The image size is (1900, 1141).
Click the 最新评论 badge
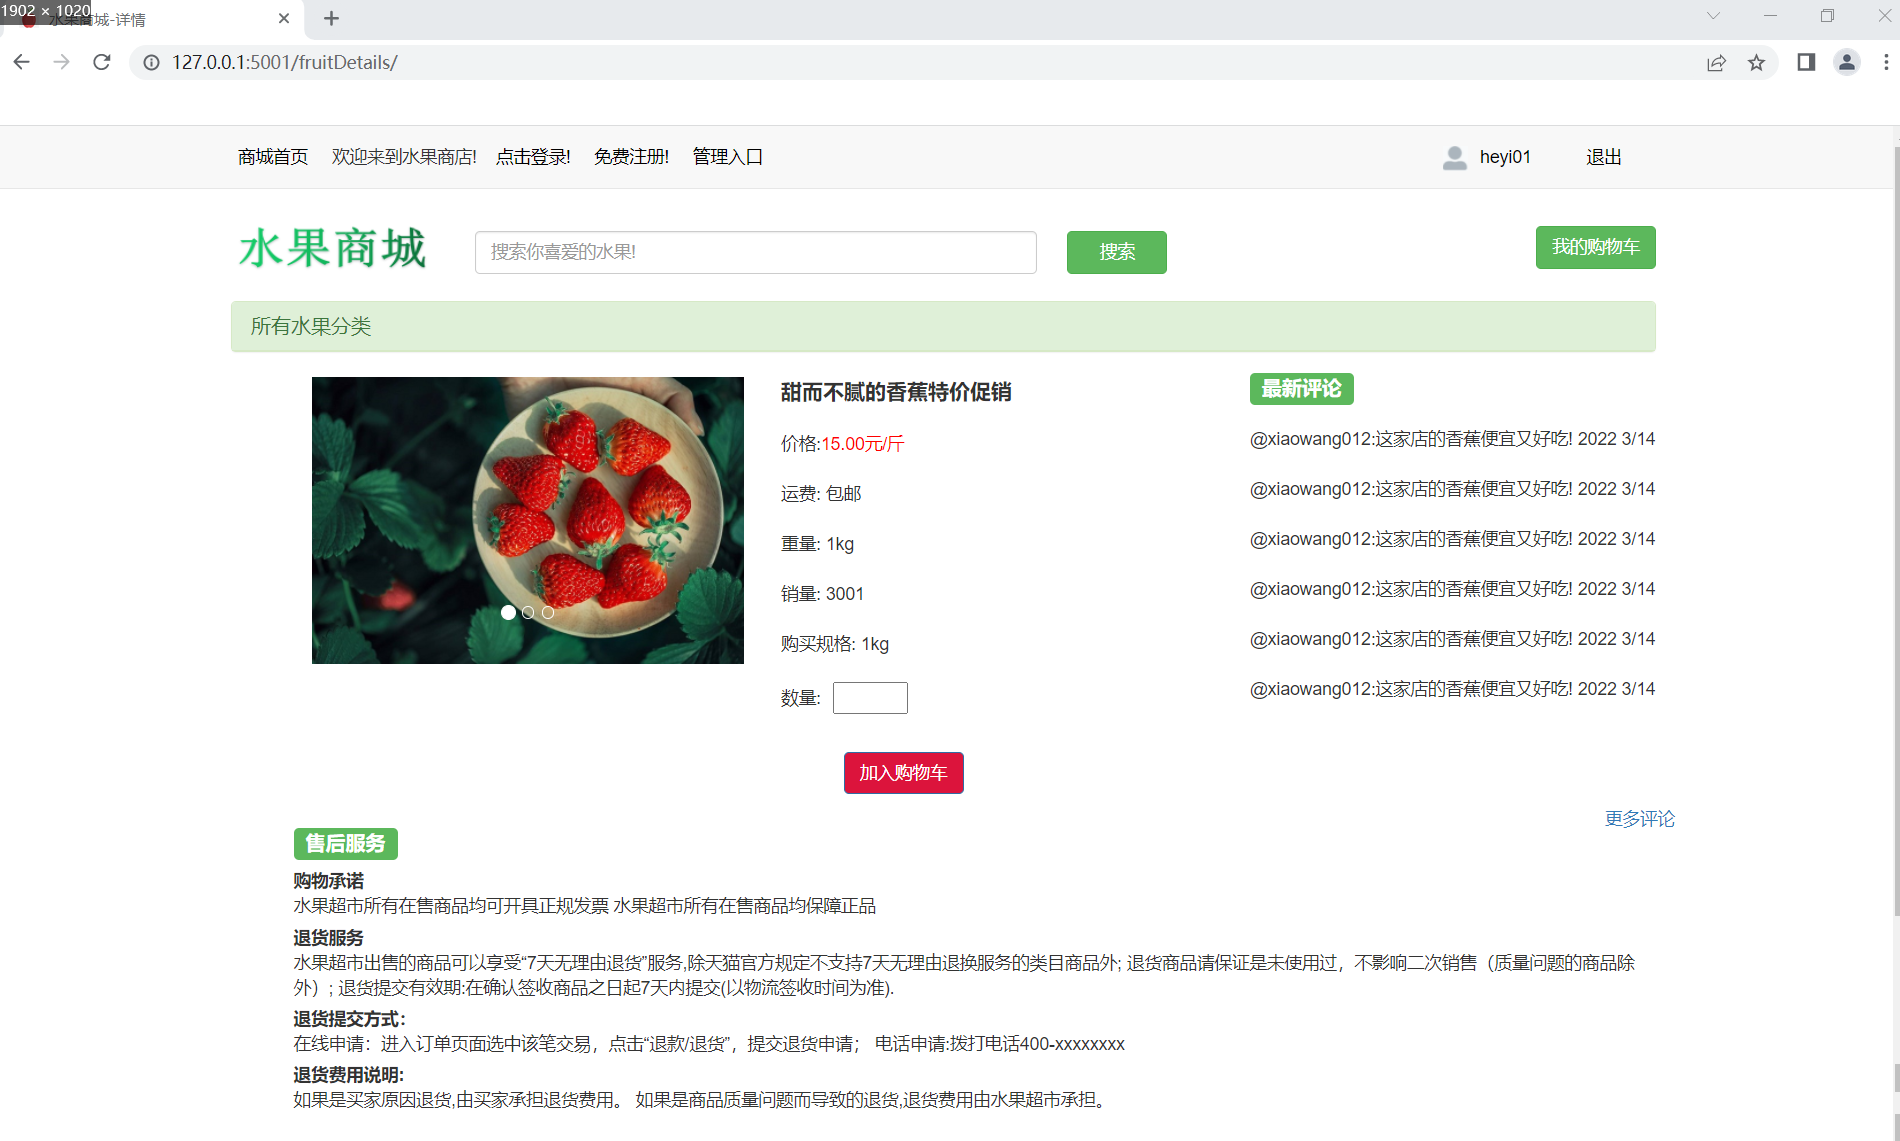1302,389
